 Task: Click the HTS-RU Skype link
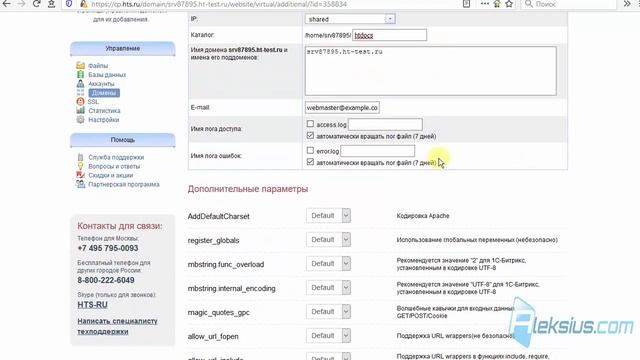(92, 304)
